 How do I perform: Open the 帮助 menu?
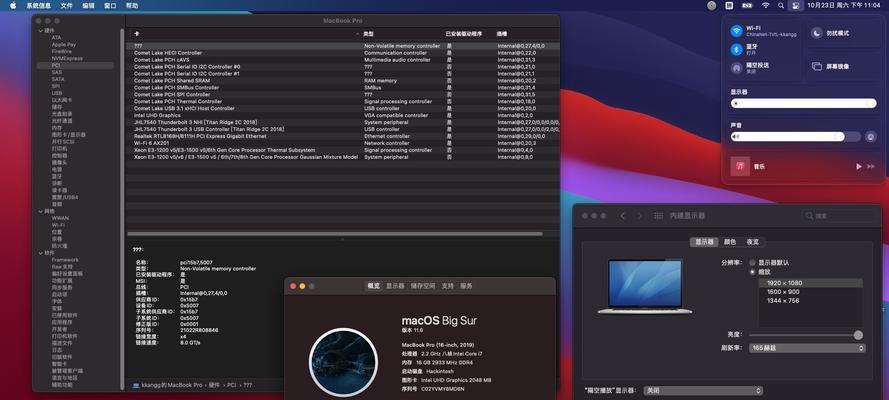point(132,5)
